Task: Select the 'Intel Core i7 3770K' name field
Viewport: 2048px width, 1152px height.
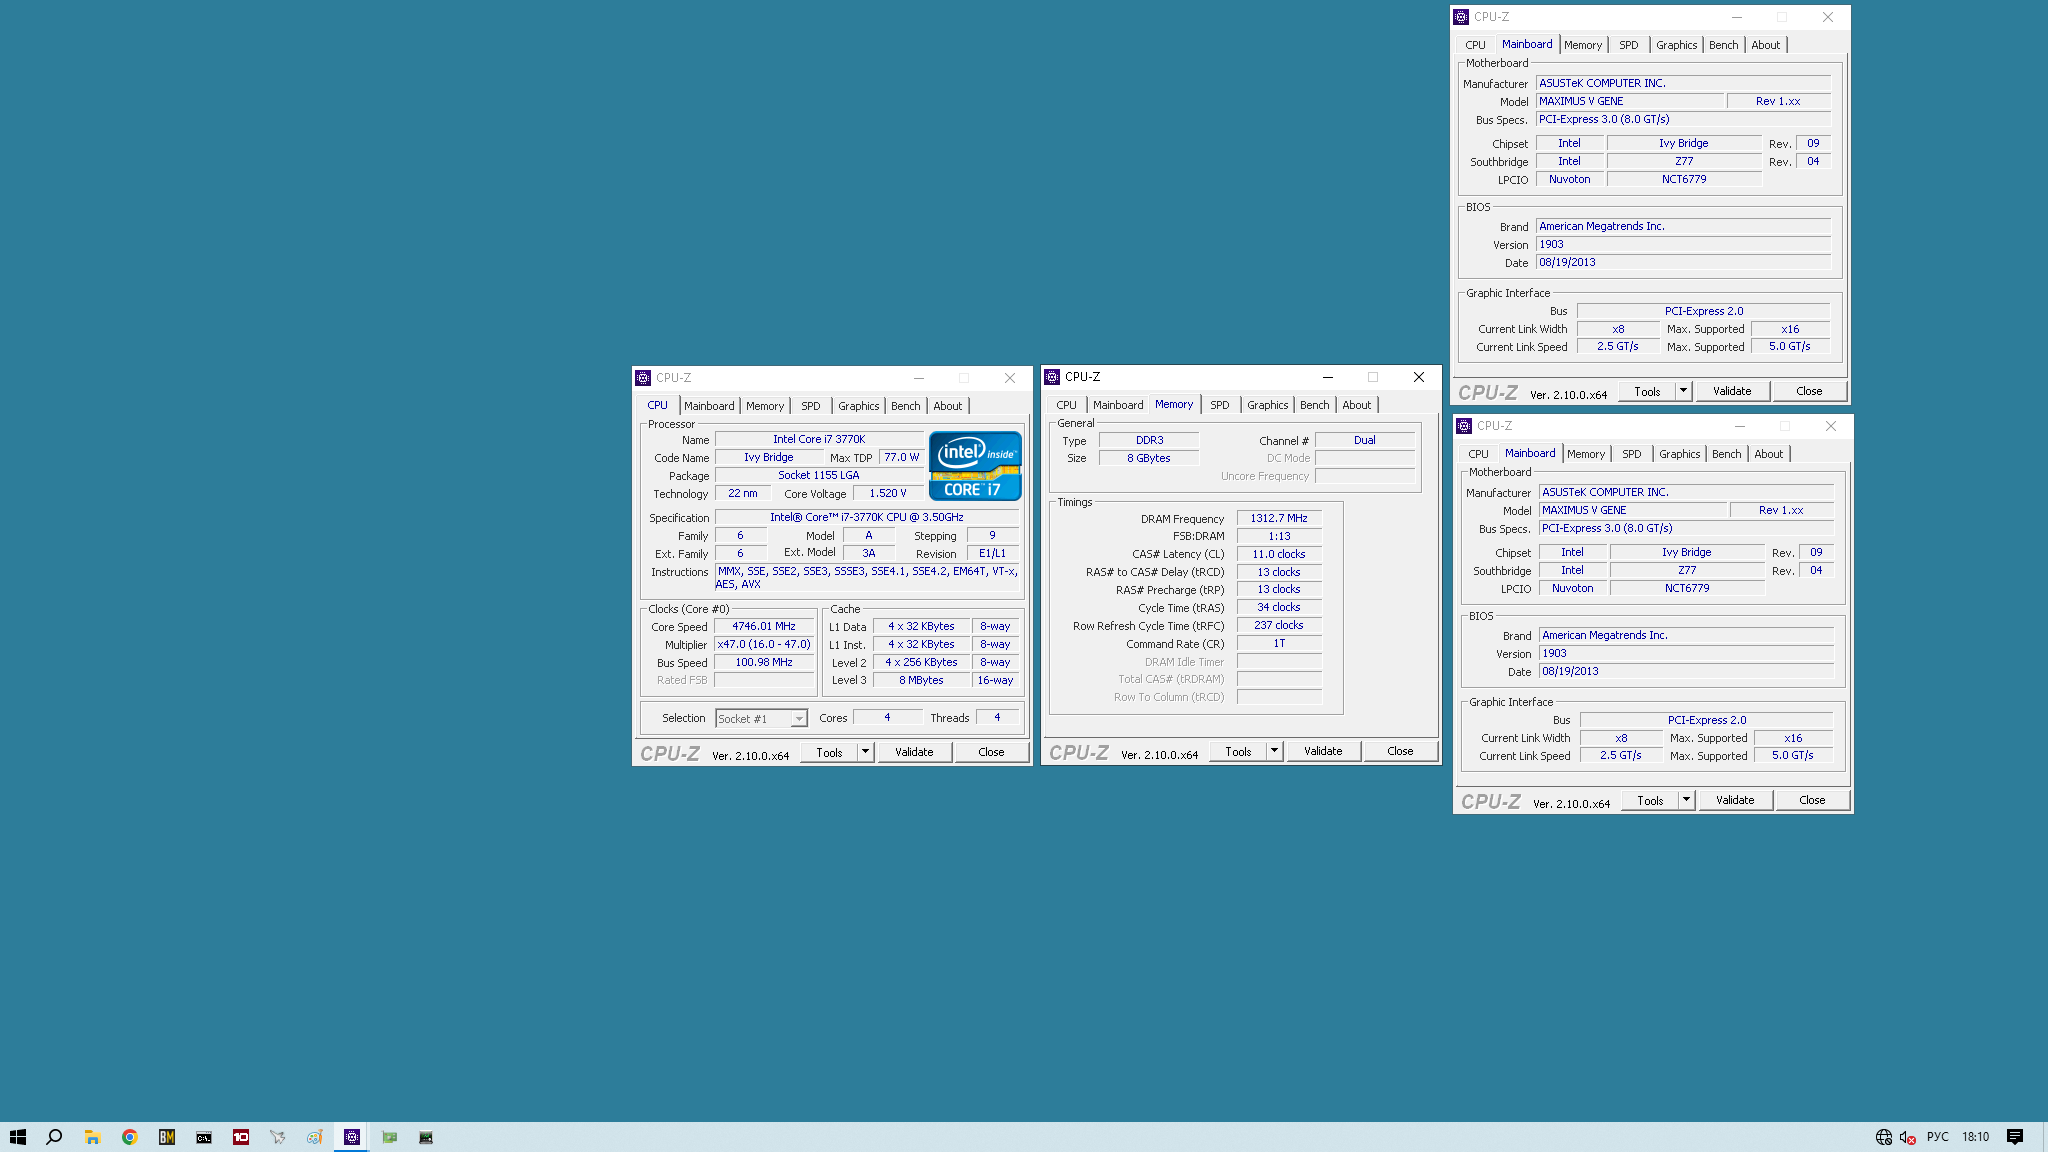Action: click(x=819, y=439)
